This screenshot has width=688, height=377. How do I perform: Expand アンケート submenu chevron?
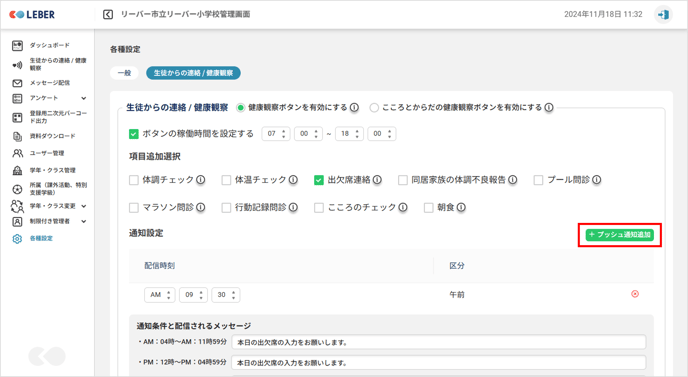[x=84, y=98]
